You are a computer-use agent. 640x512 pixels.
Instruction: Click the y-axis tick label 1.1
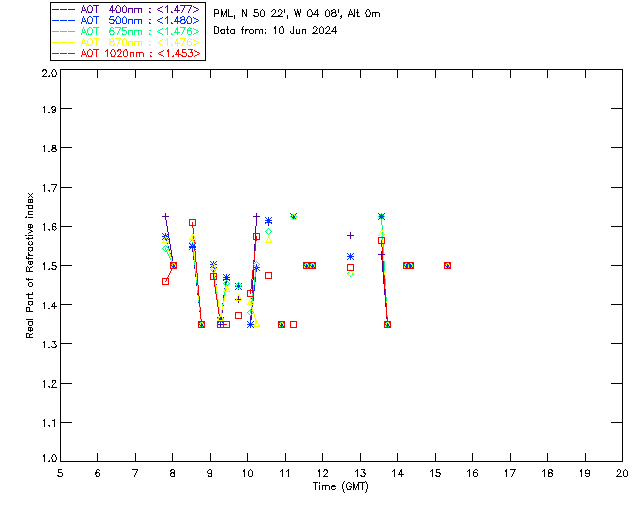tap(49, 423)
